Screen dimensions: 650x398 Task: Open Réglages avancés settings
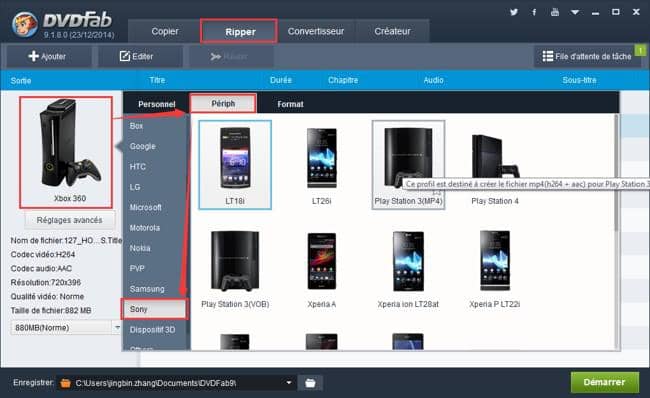tap(69, 220)
